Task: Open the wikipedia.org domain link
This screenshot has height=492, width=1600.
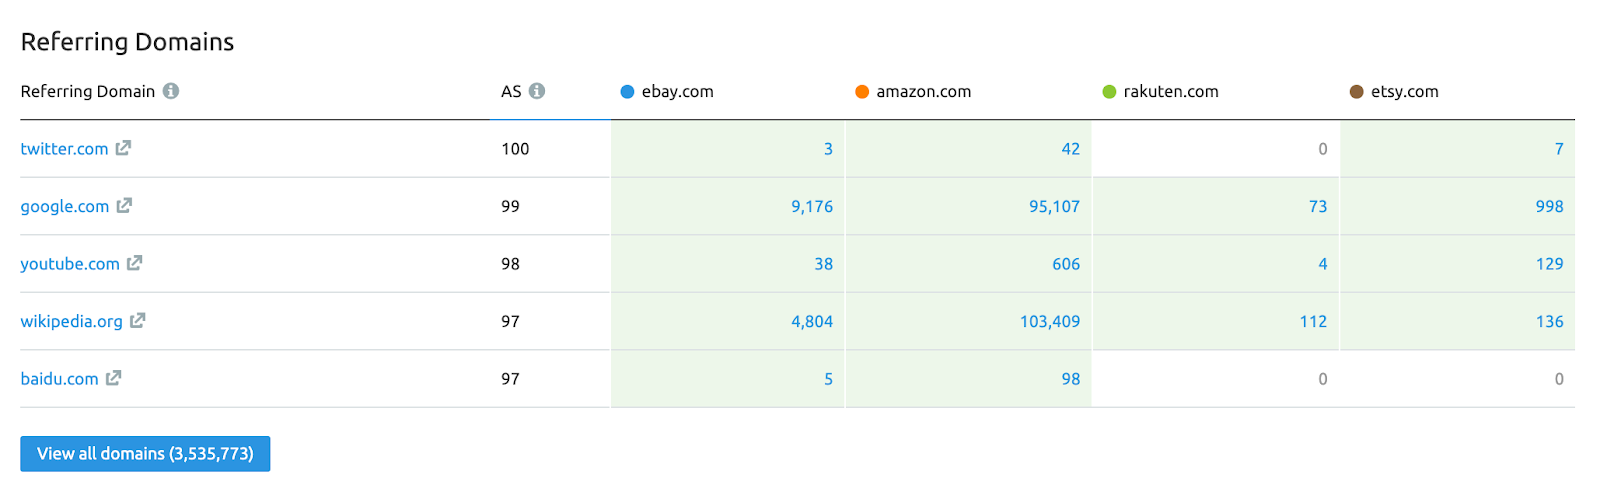Action: pyautogui.click(x=71, y=322)
